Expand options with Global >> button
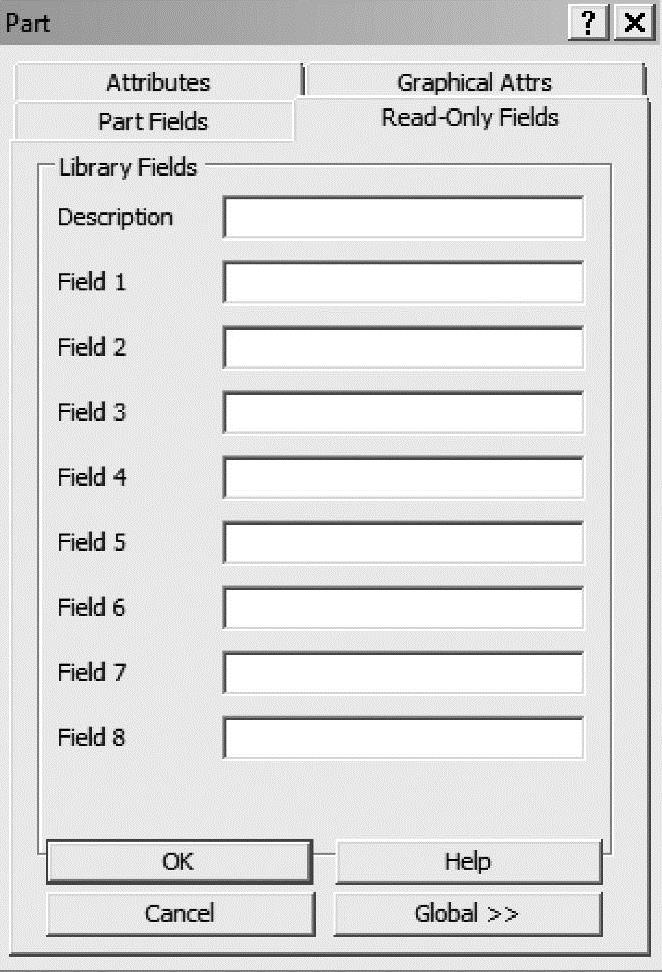Screen dimensions: 662x972 coord(468,913)
